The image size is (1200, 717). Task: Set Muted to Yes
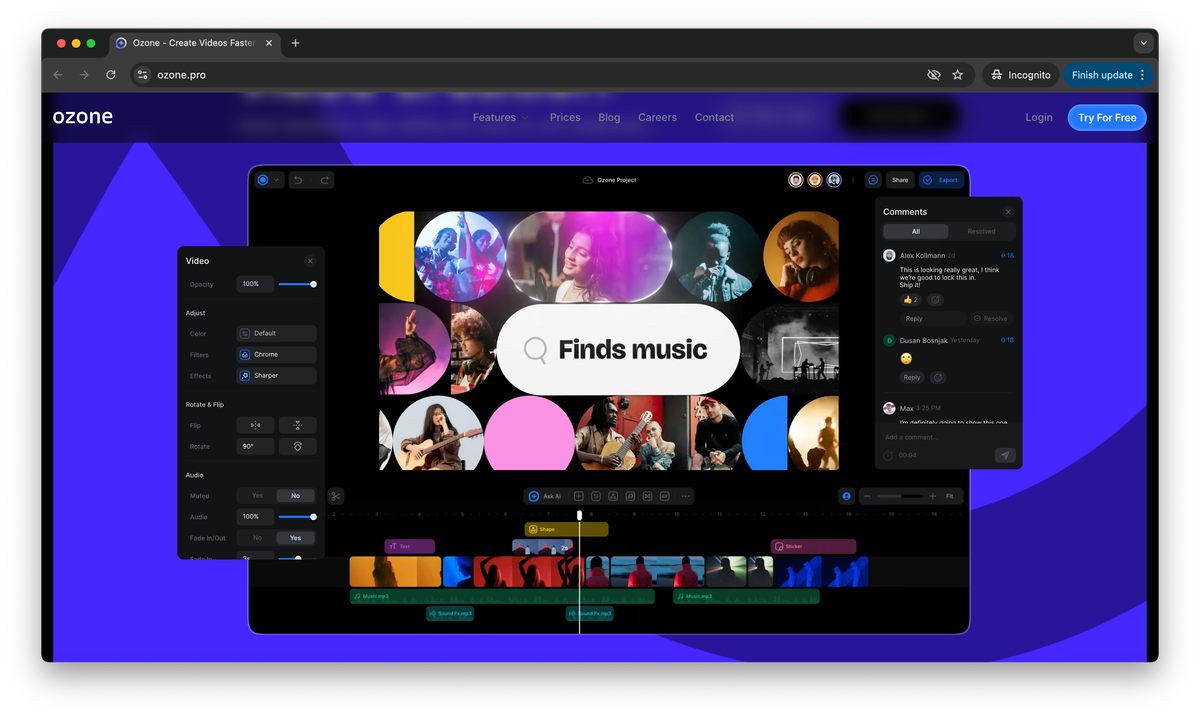pyautogui.click(x=257, y=495)
